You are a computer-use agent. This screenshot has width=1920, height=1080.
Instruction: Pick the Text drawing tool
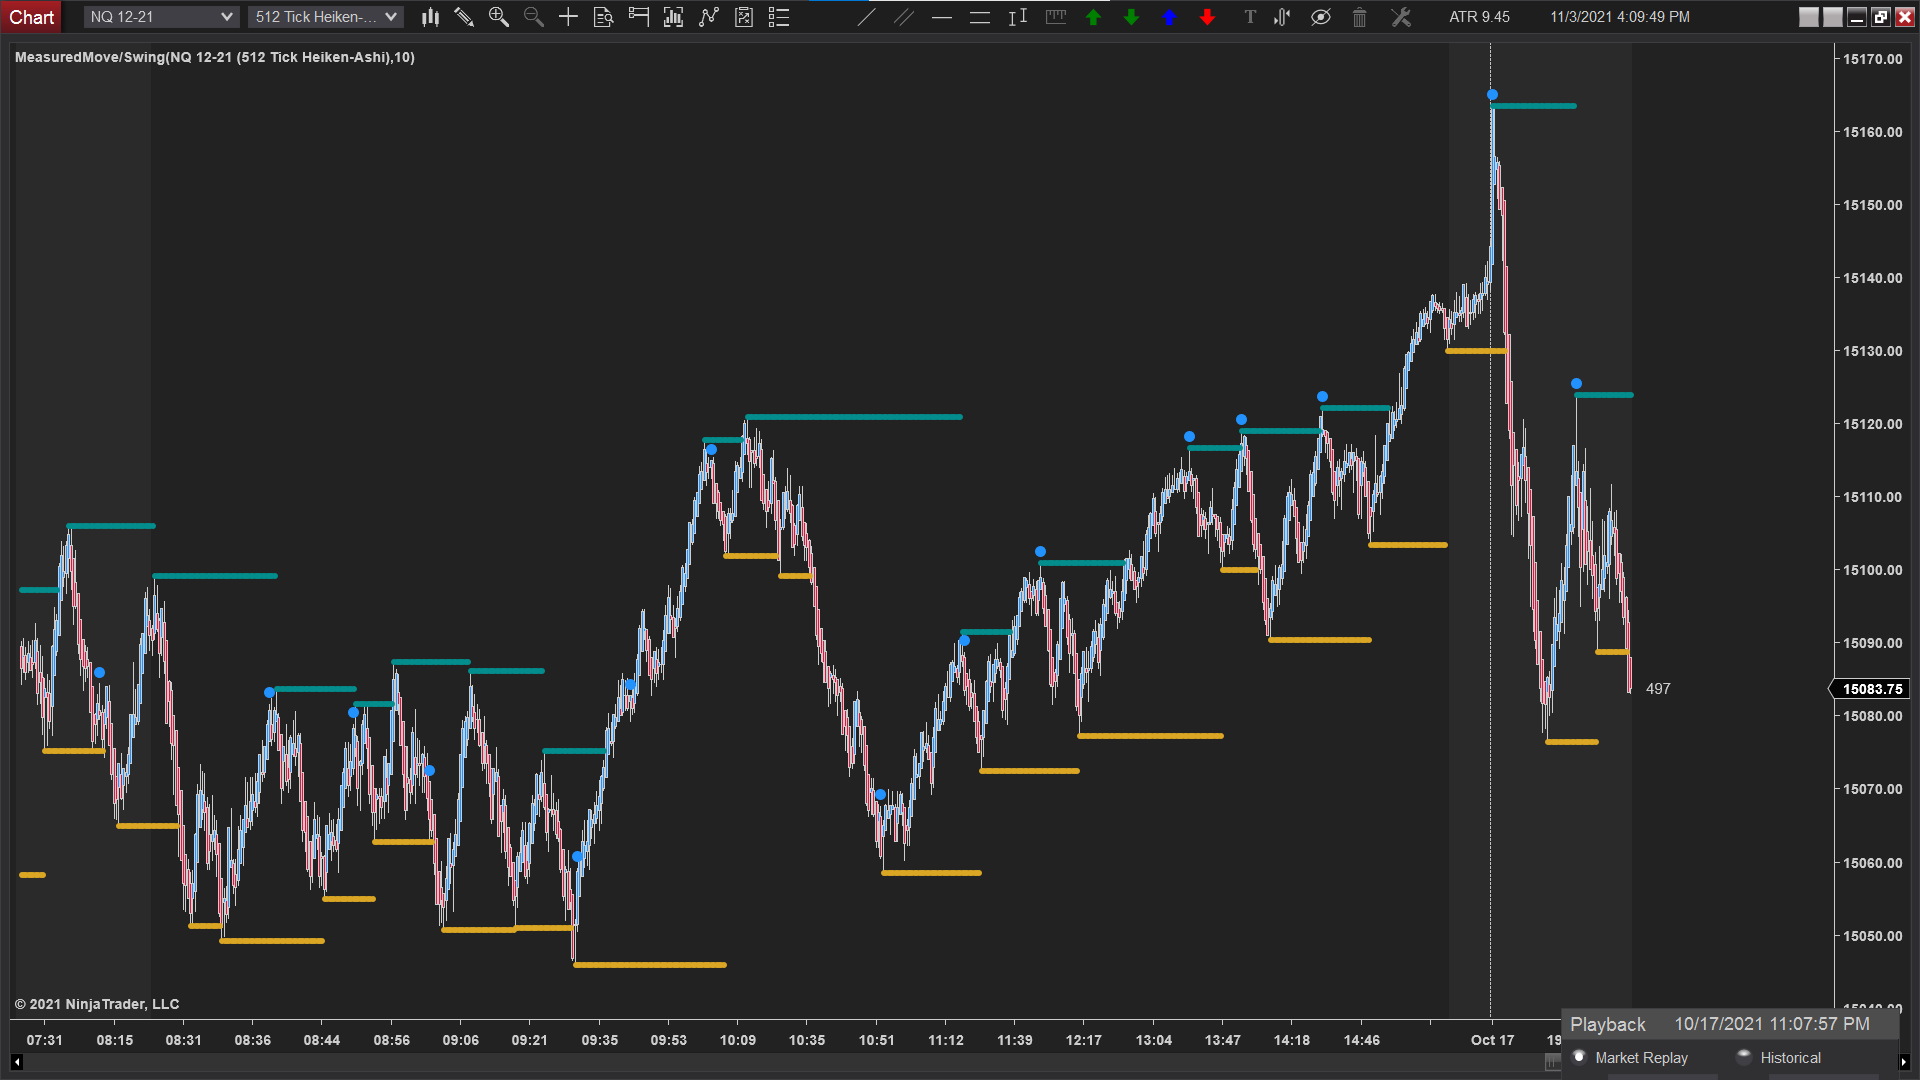(x=1250, y=17)
